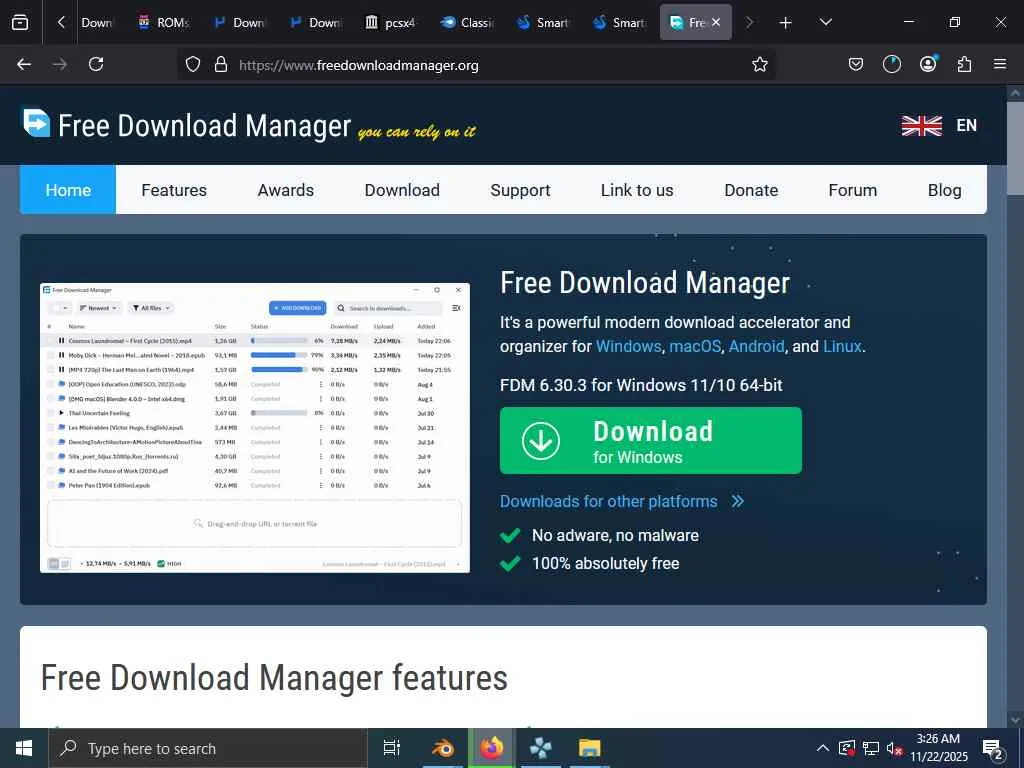1024x768 pixels.
Task: Open the Support menu item
Action: pos(520,190)
